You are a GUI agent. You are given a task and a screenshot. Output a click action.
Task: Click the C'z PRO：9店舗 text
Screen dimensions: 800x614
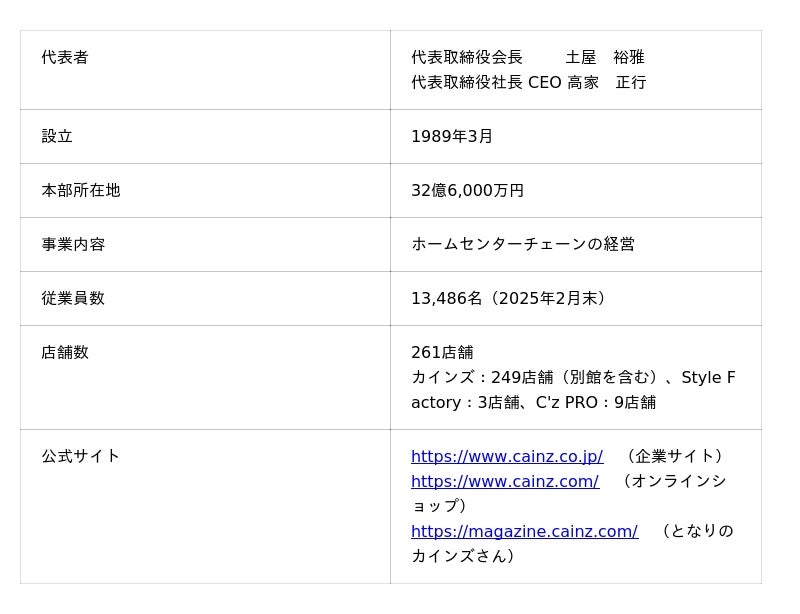(x=596, y=402)
